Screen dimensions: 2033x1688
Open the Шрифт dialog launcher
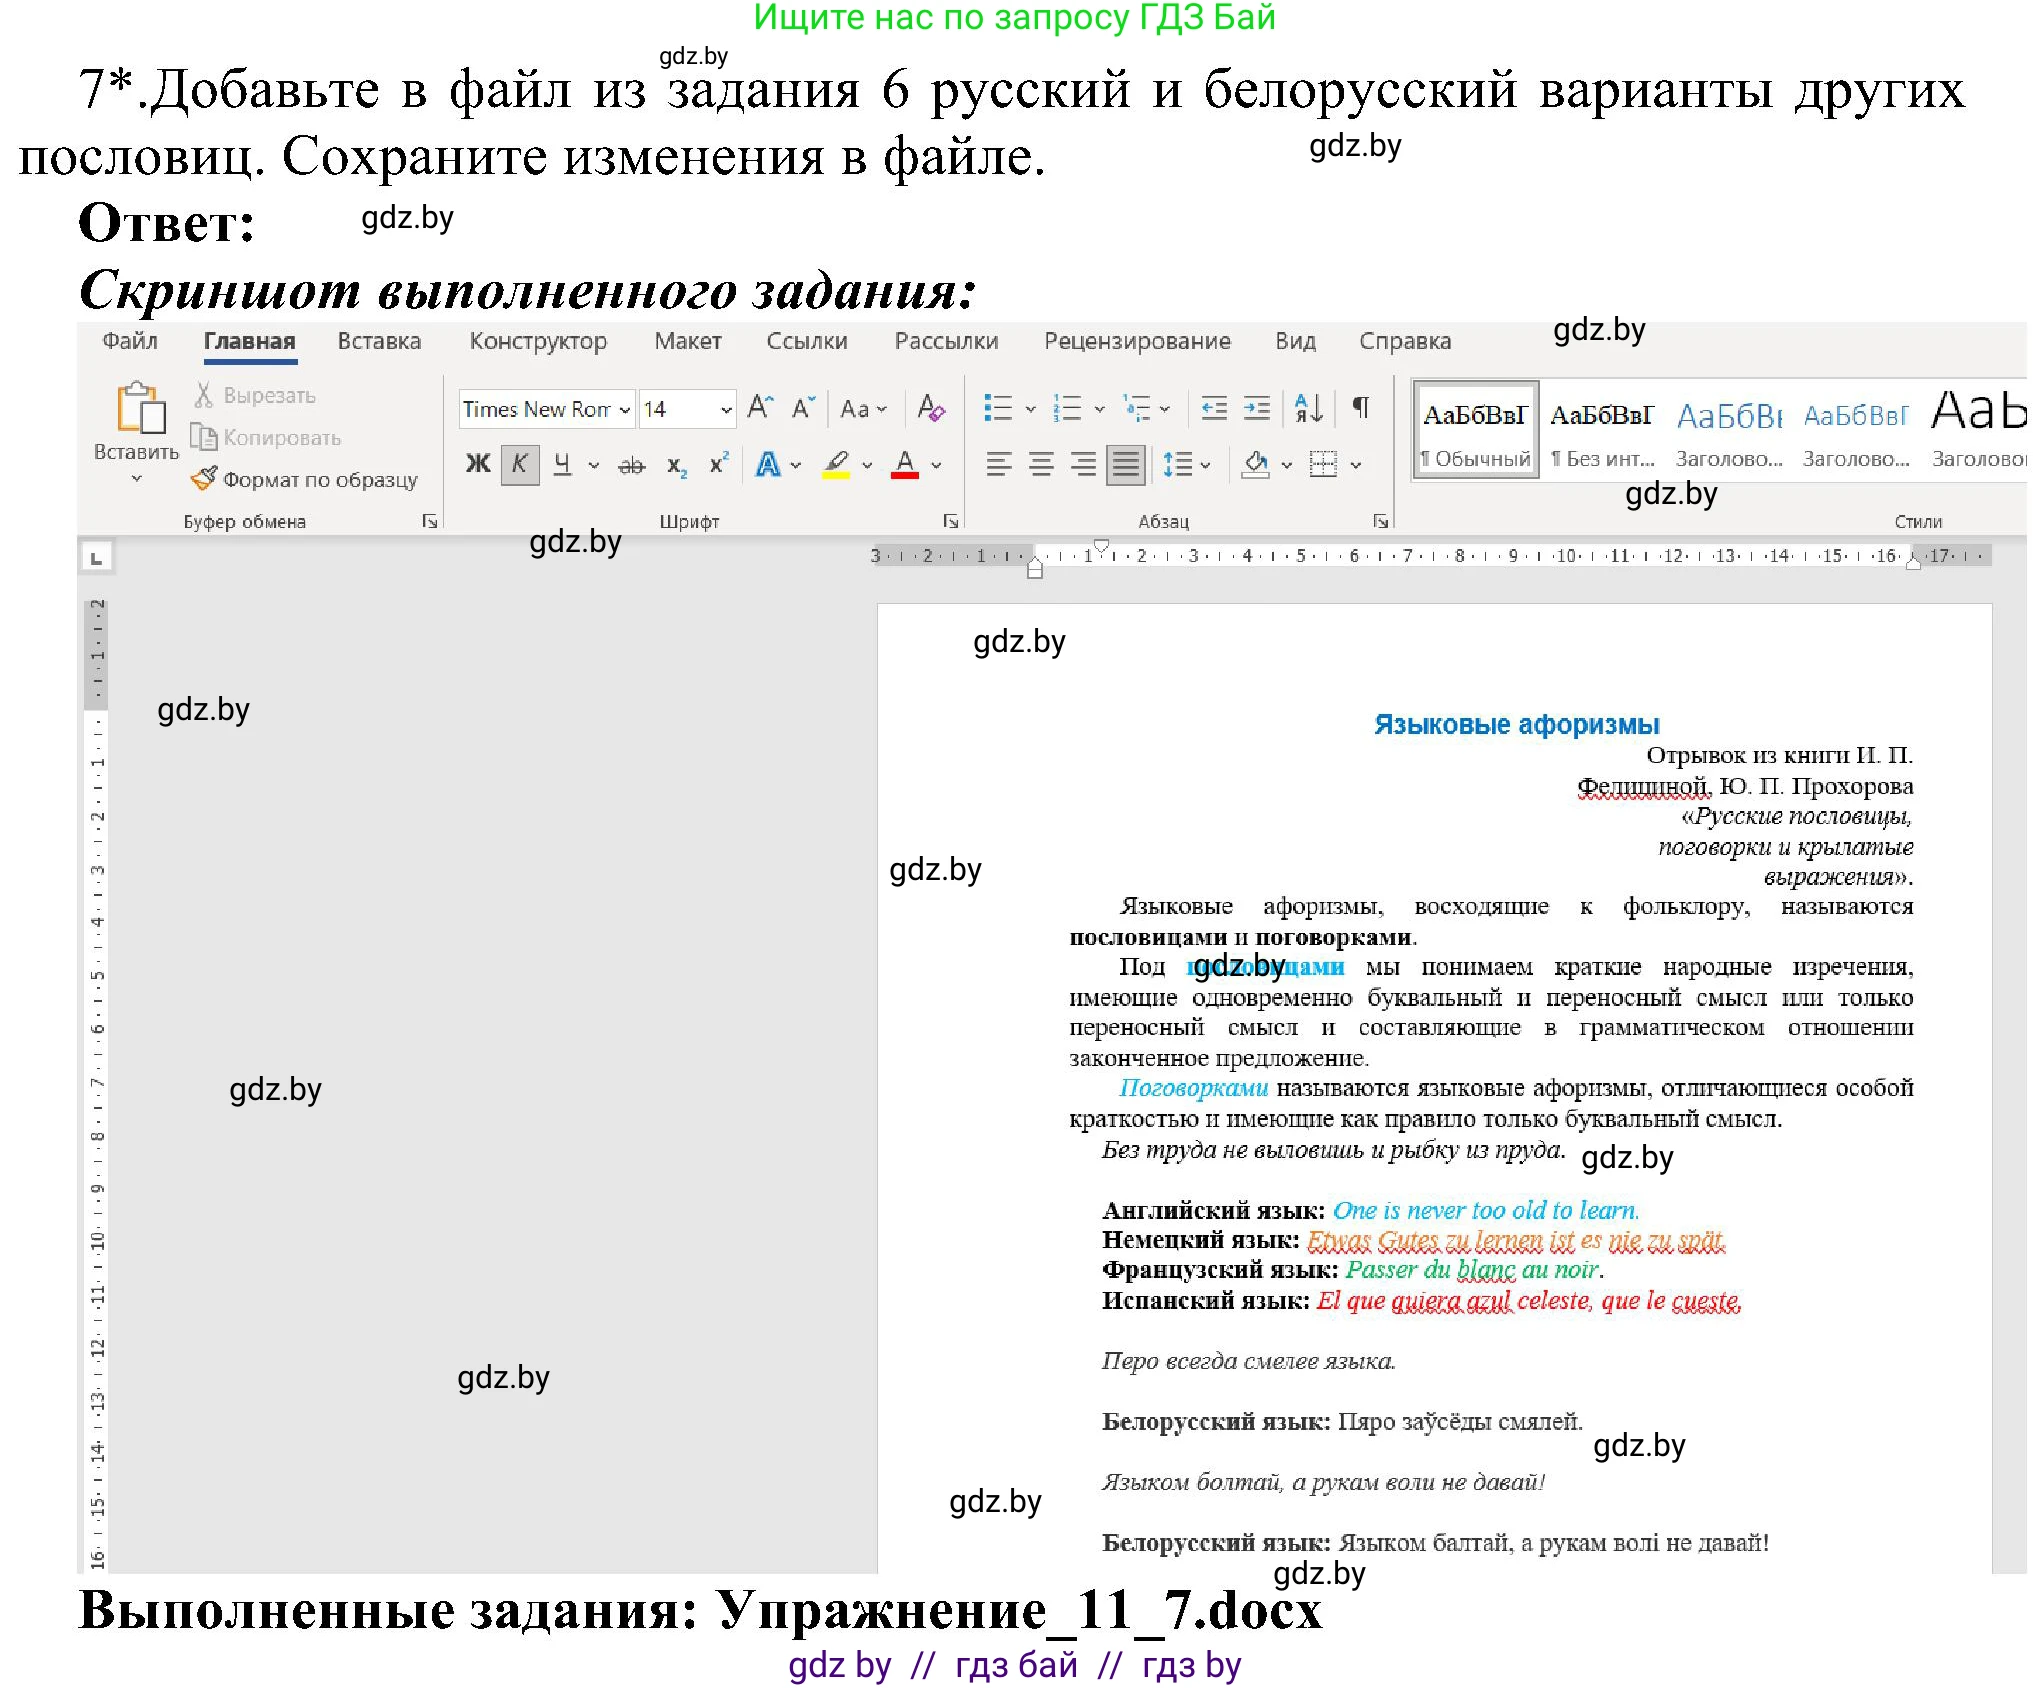[x=952, y=522]
